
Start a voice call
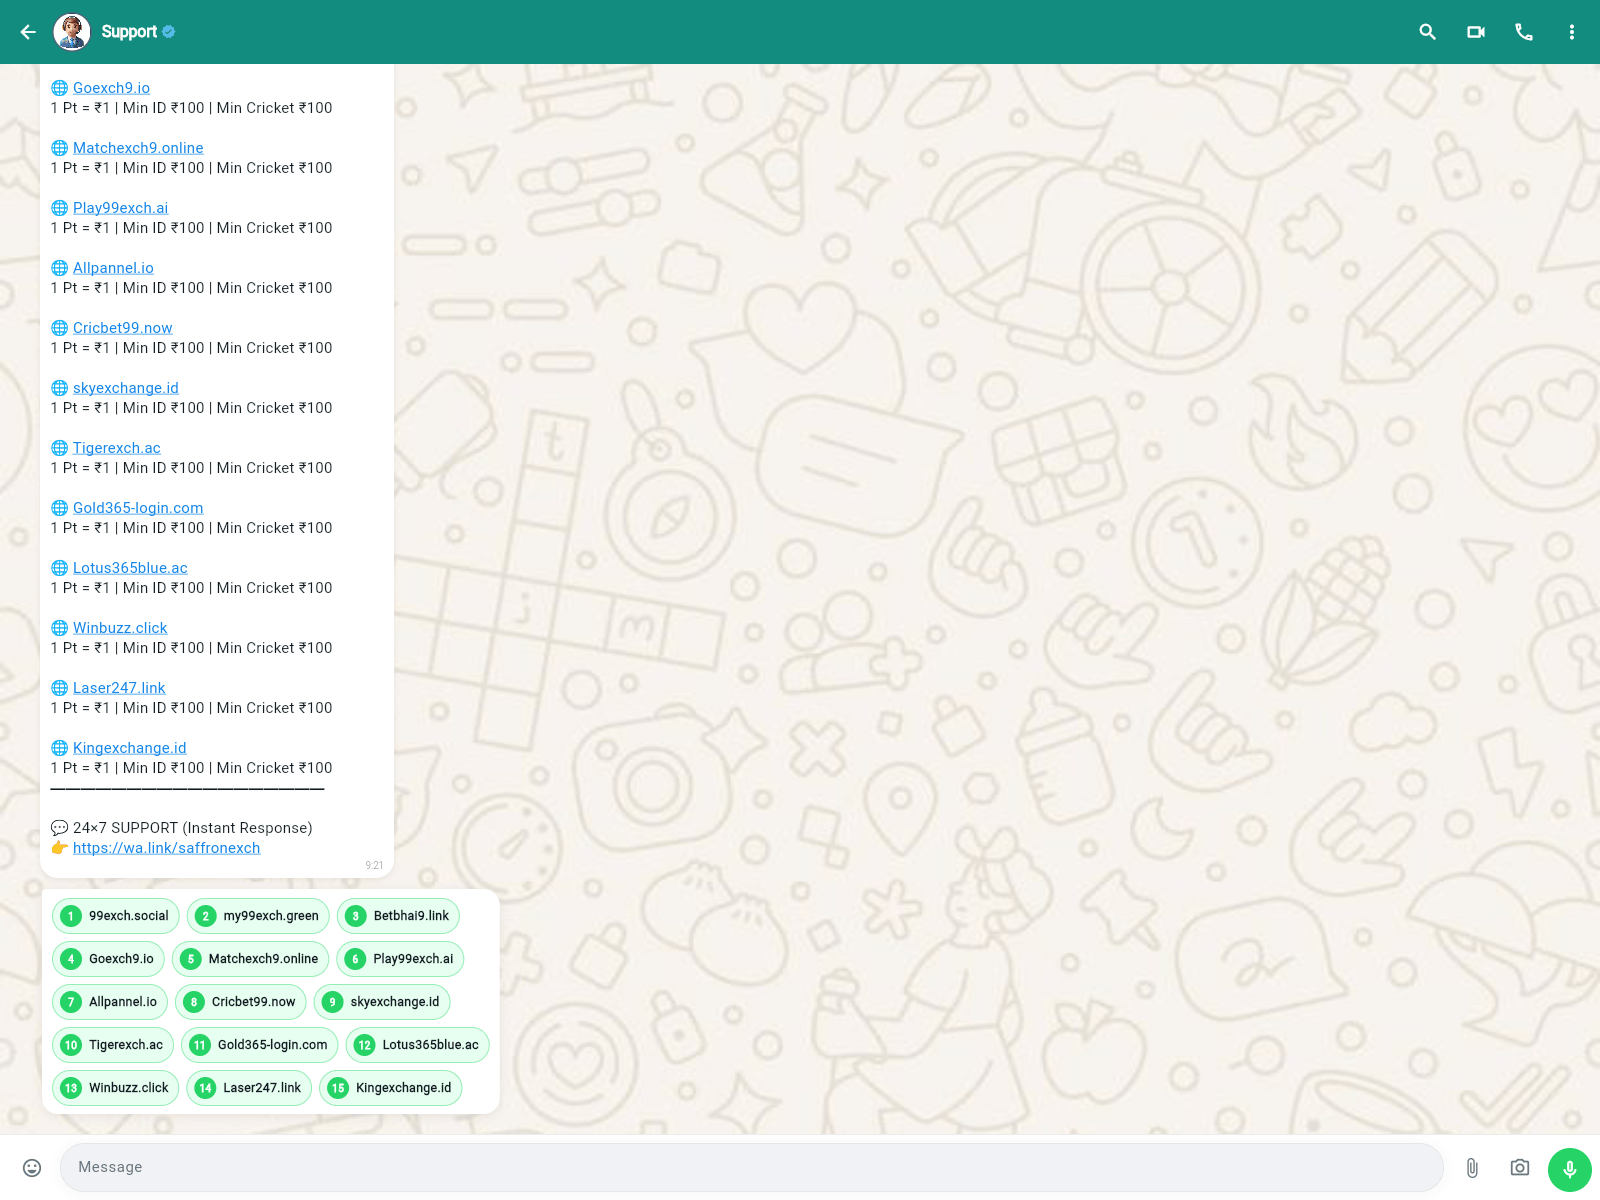click(x=1524, y=32)
